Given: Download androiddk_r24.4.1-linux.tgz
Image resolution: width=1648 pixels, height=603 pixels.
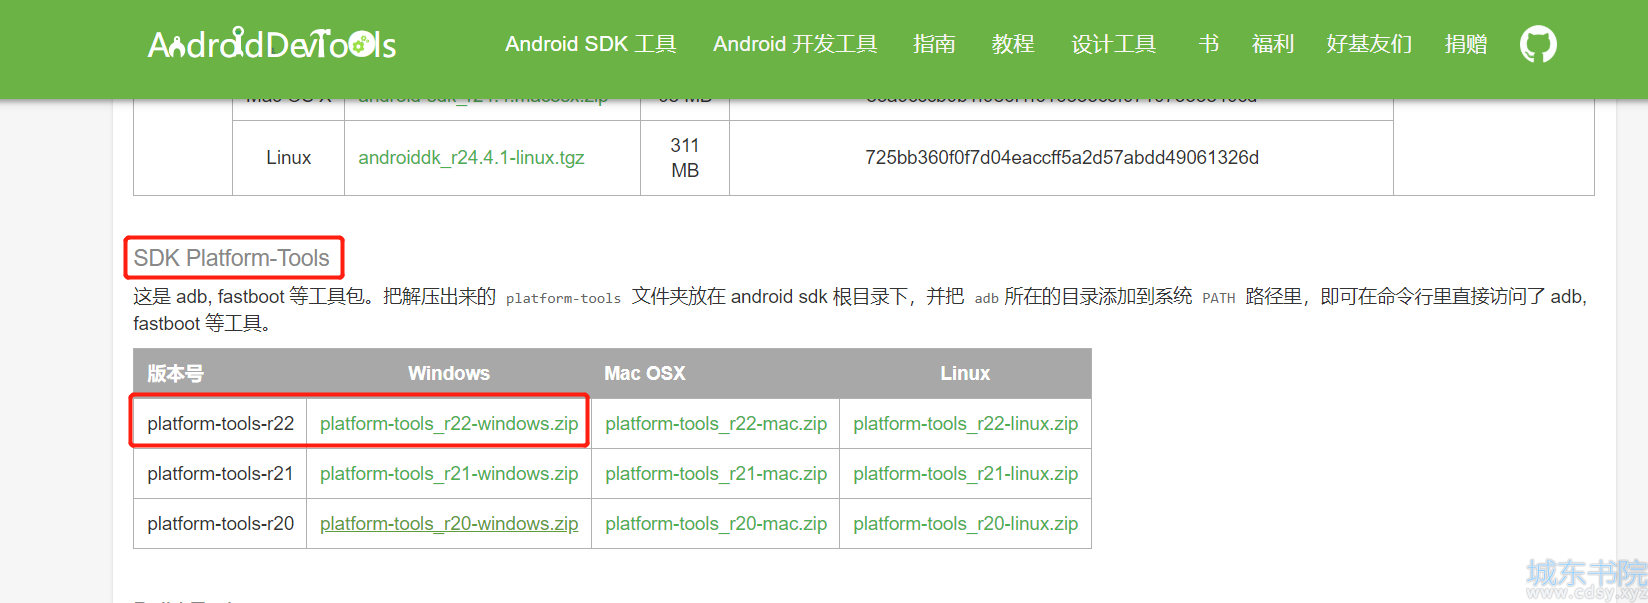Looking at the screenshot, I should [471, 158].
